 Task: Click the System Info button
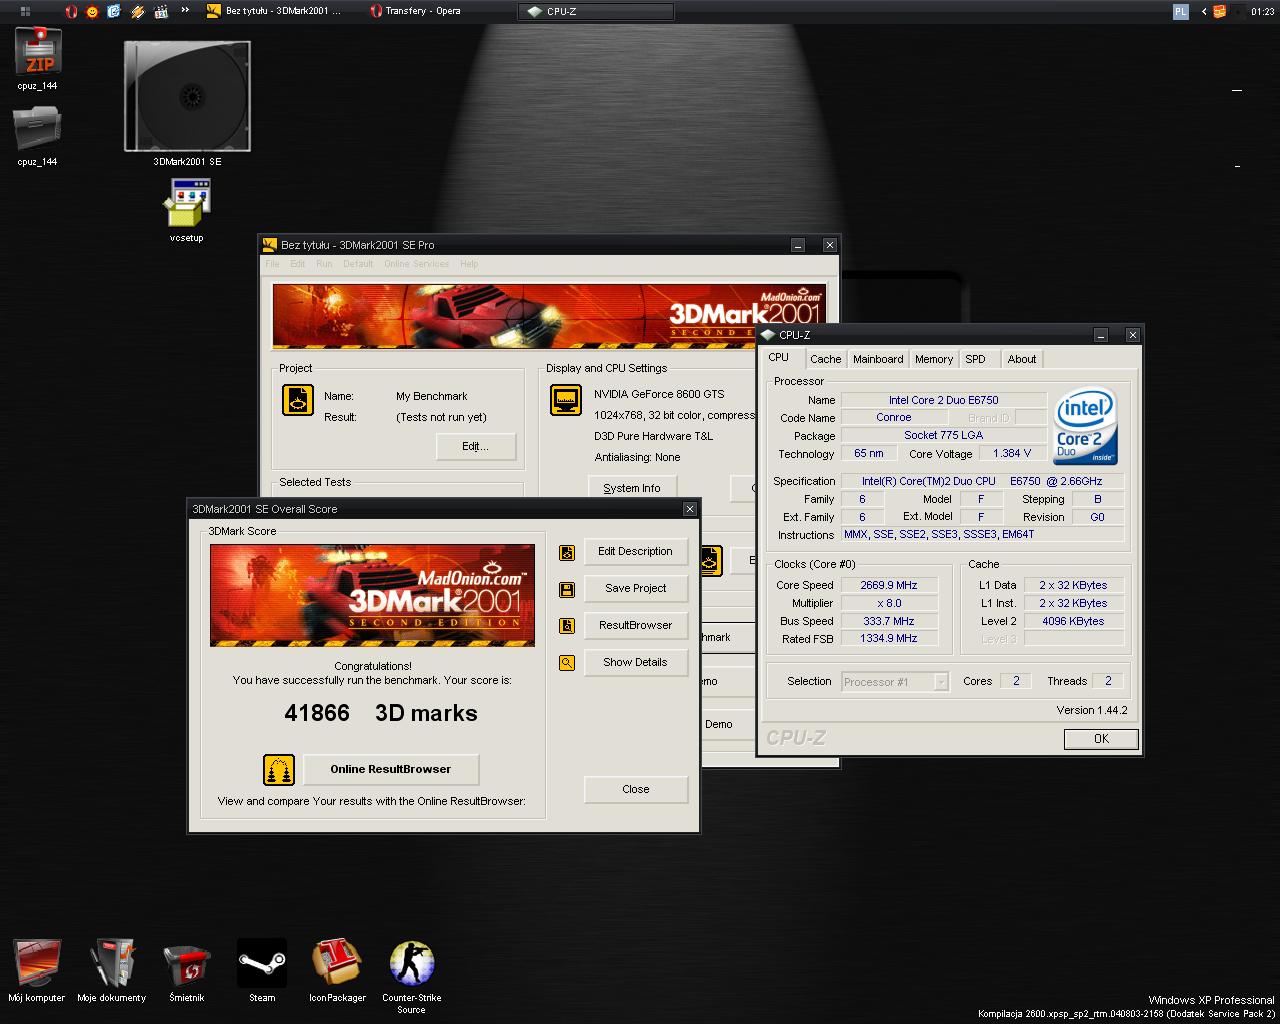[x=632, y=488]
